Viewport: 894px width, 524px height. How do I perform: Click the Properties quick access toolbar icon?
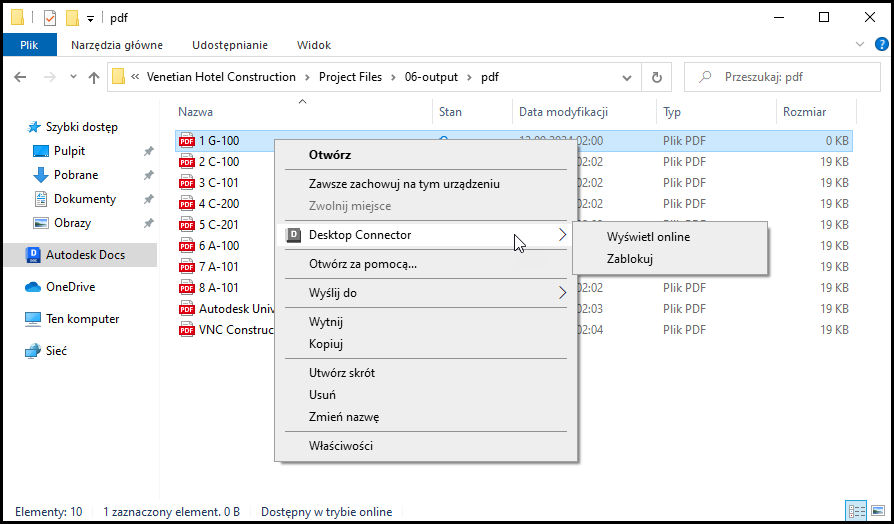tap(50, 18)
